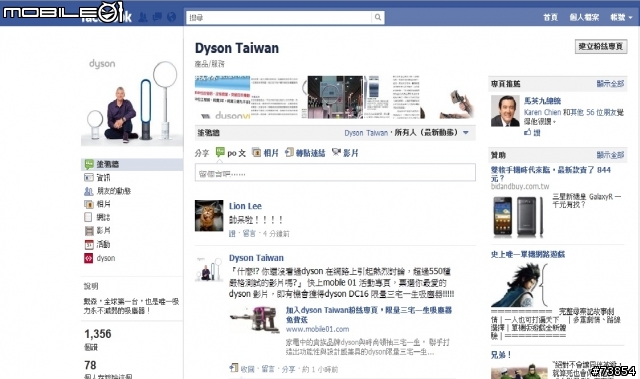The height and width of the screenshot is (379, 640).
Task: Click www.mobile01.com link in post
Action: (317, 329)
